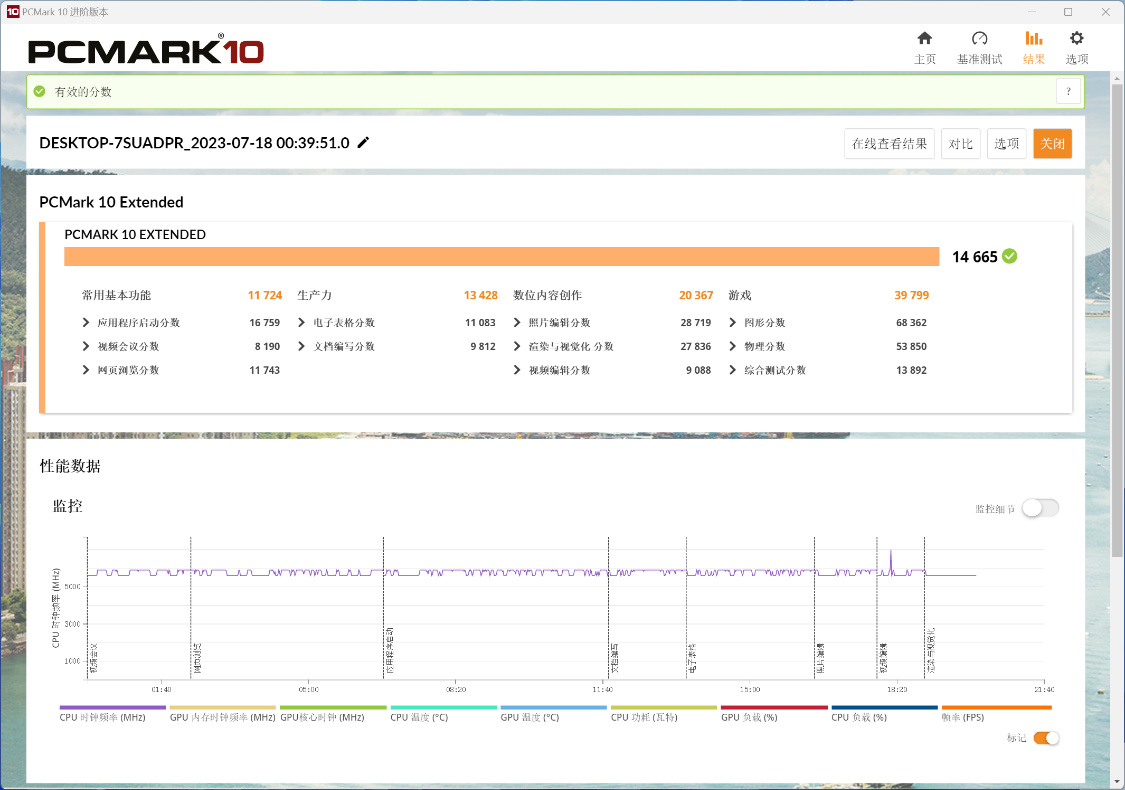Screen dimensions: 1125x790
Task: Click the 图形分数 value 68 362
Action: pos(911,322)
